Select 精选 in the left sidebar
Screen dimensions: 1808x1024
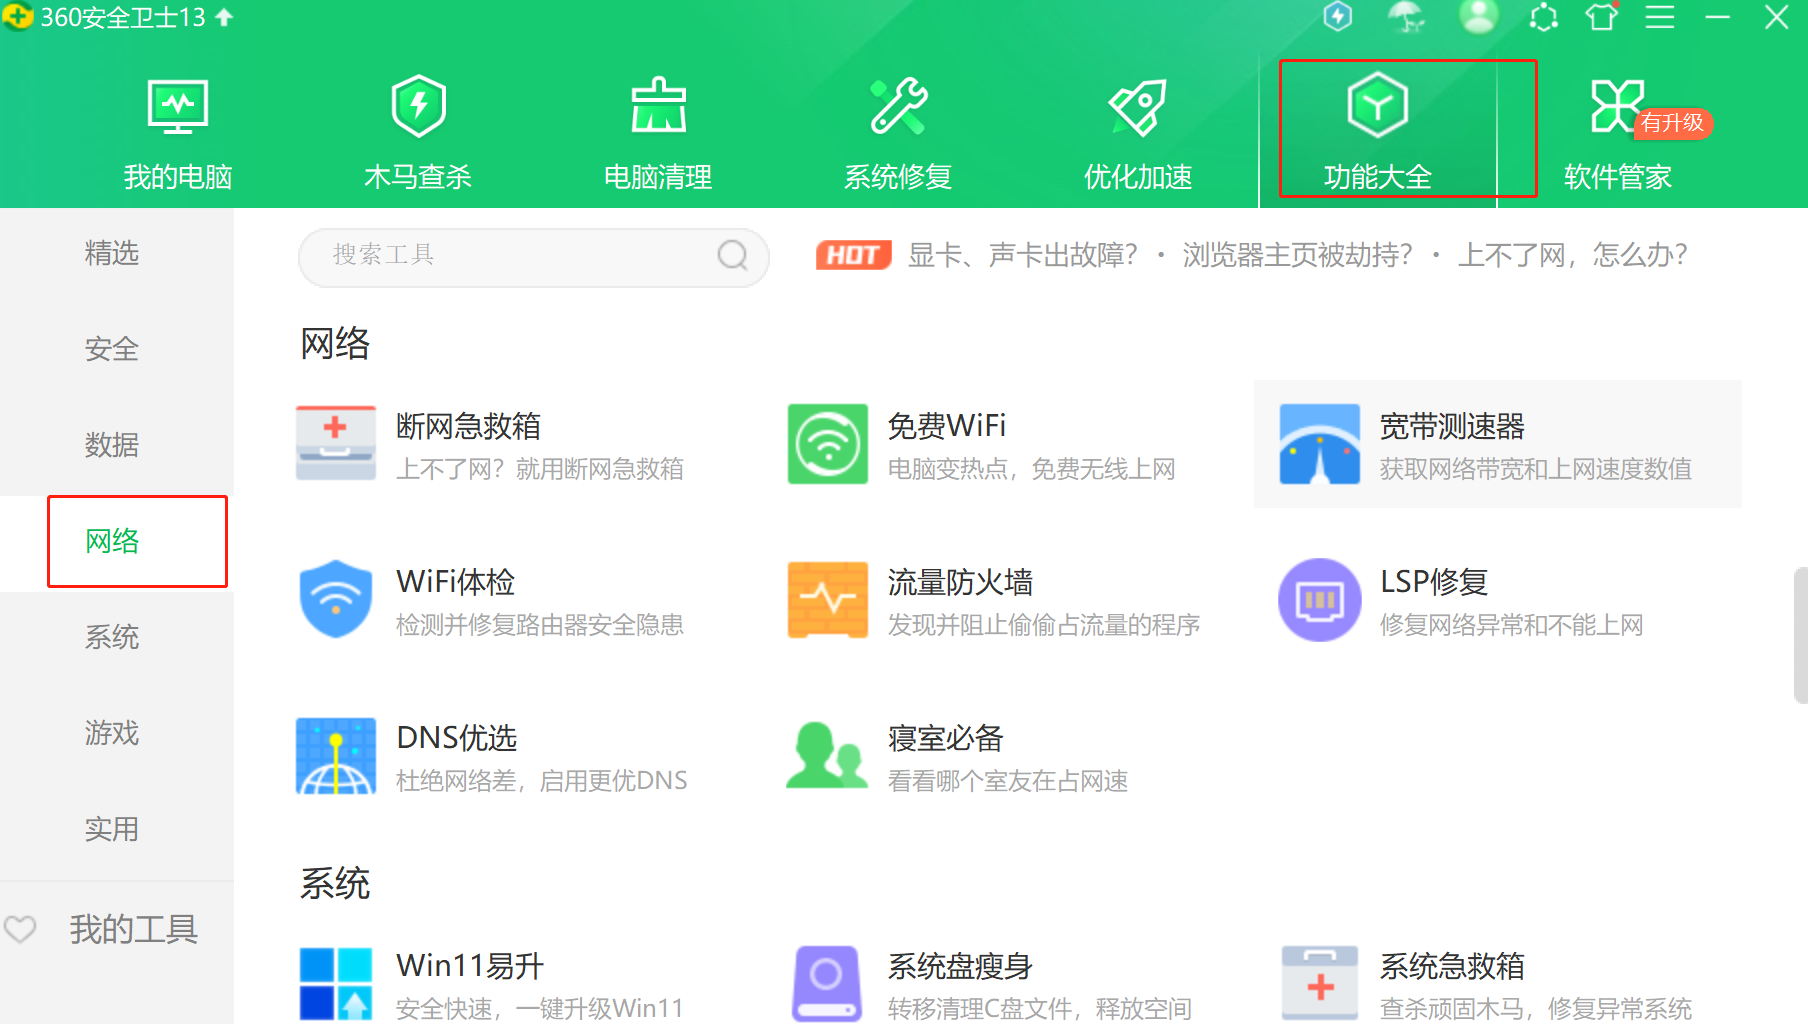pos(112,253)
